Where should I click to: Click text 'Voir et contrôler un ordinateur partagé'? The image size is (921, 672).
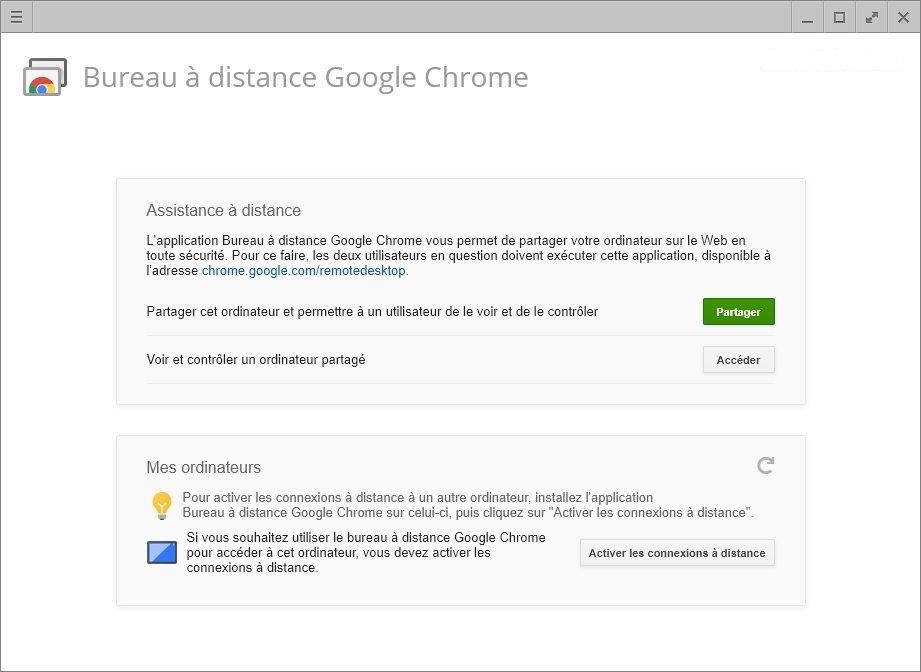point(256,359)
